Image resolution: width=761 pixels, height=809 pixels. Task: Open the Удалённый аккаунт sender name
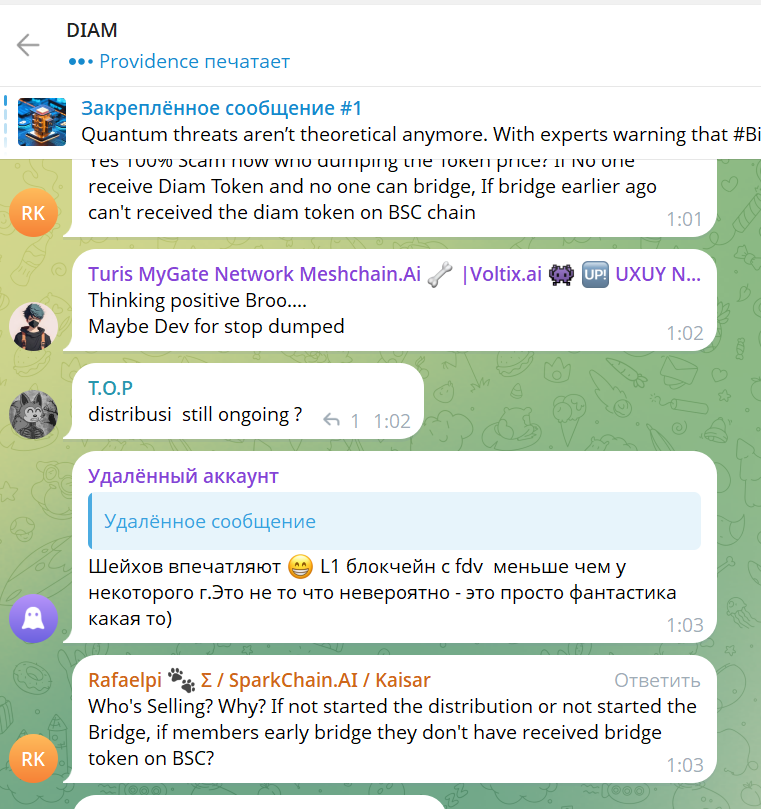pos(183,476)
